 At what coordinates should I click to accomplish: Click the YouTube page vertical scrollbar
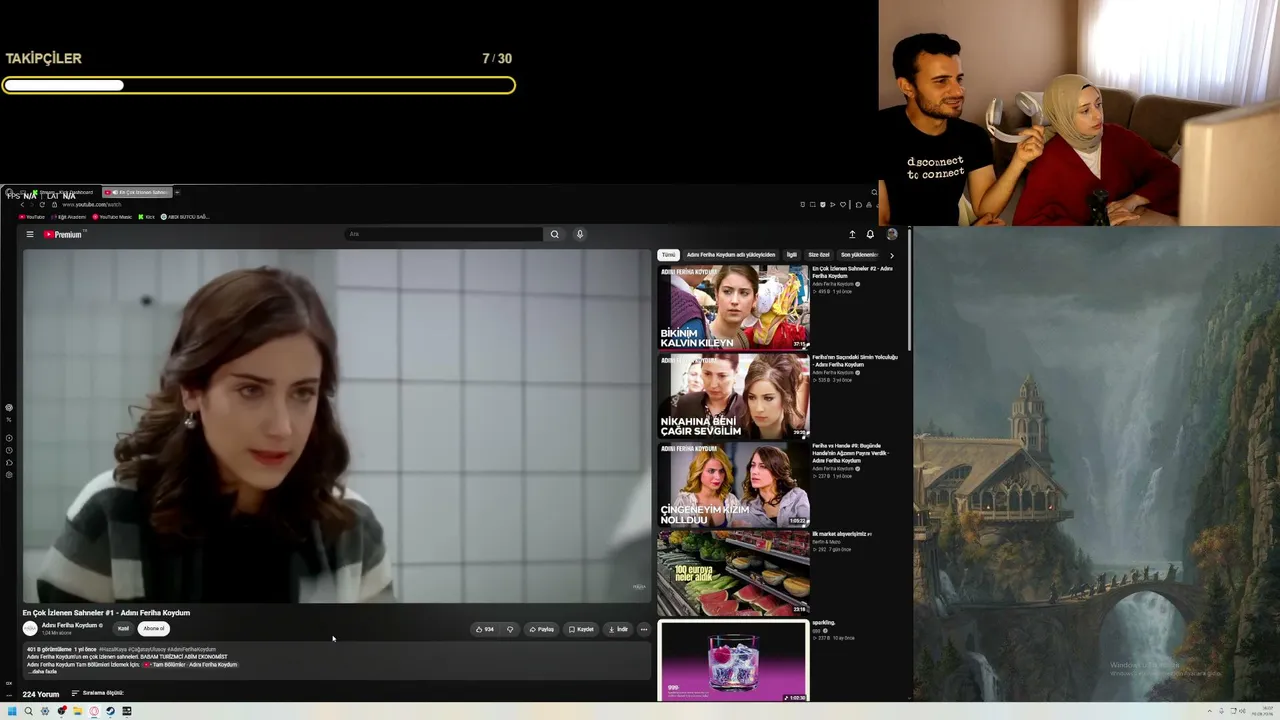click(909, 290)
